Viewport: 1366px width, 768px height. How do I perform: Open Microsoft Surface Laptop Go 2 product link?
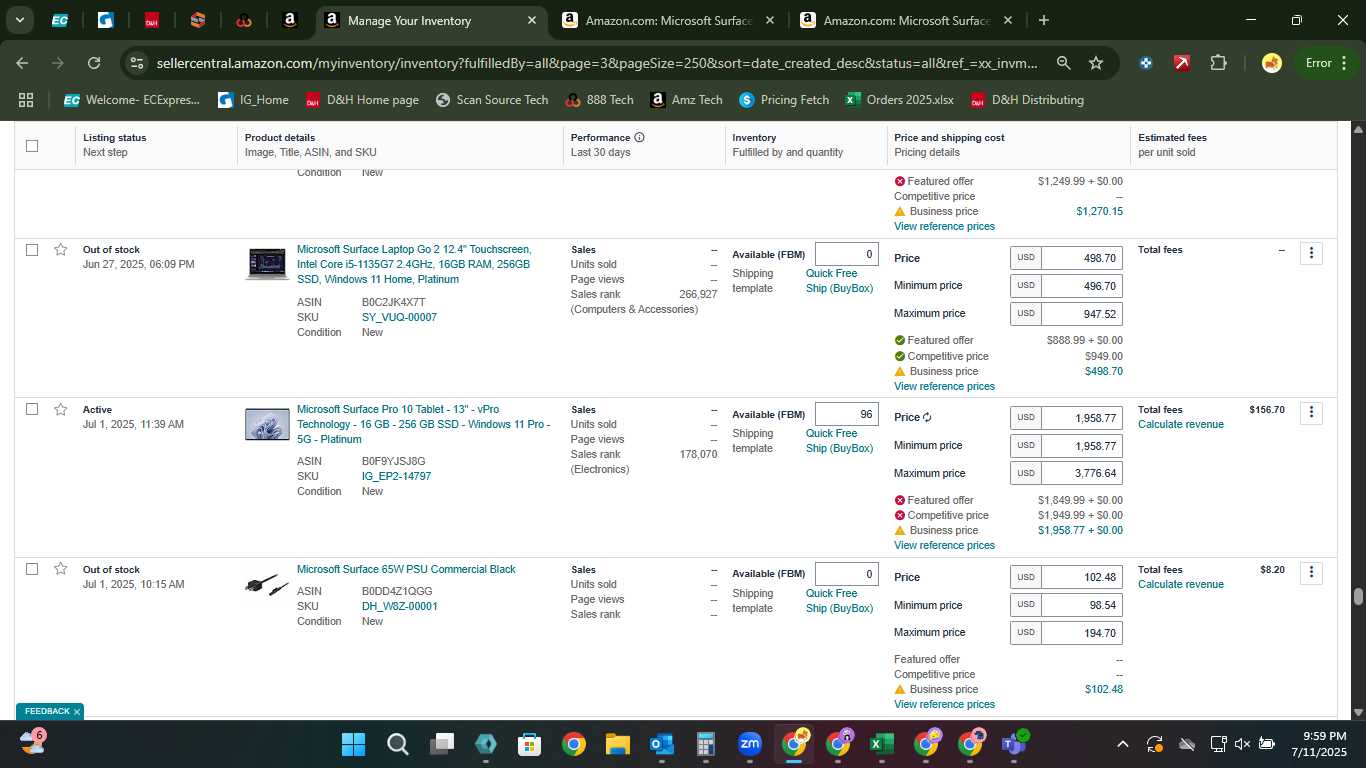(x=414, y=265)
